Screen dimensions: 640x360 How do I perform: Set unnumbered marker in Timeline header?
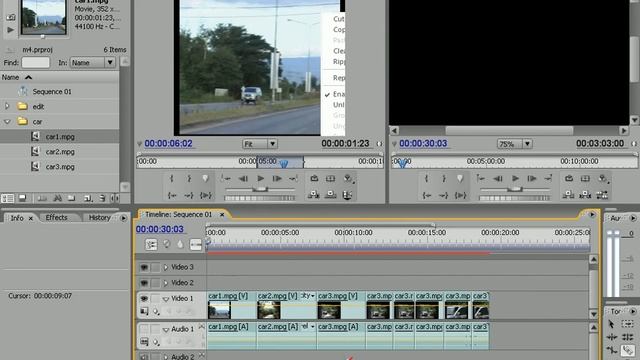tap(180, 244)
